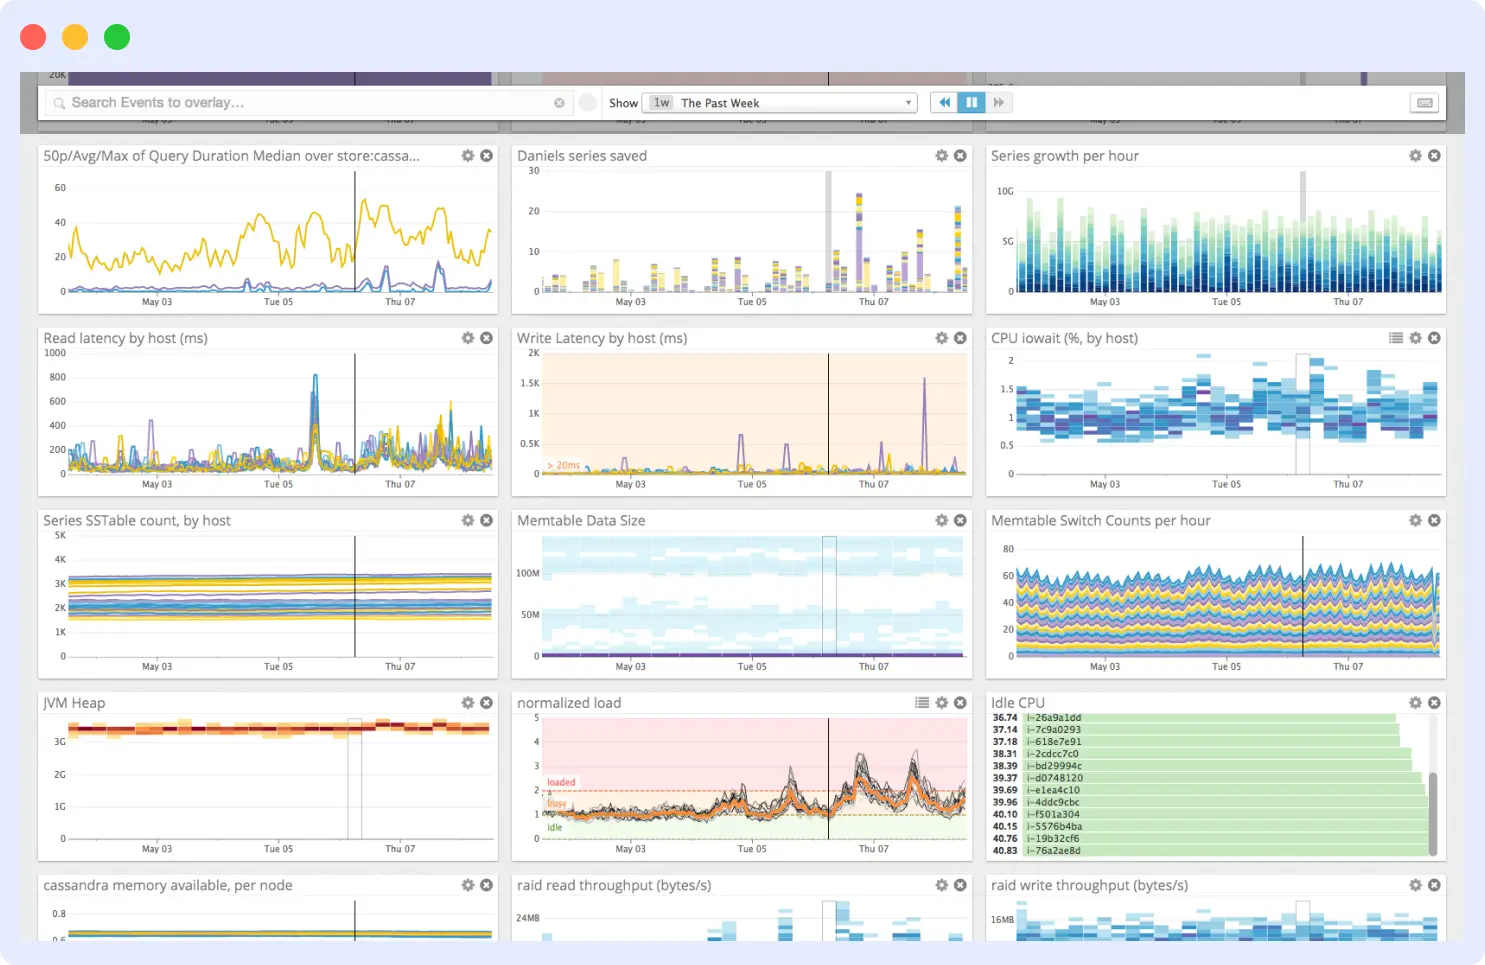Click the Search Events to overlay field

click(x=300, y=102)
